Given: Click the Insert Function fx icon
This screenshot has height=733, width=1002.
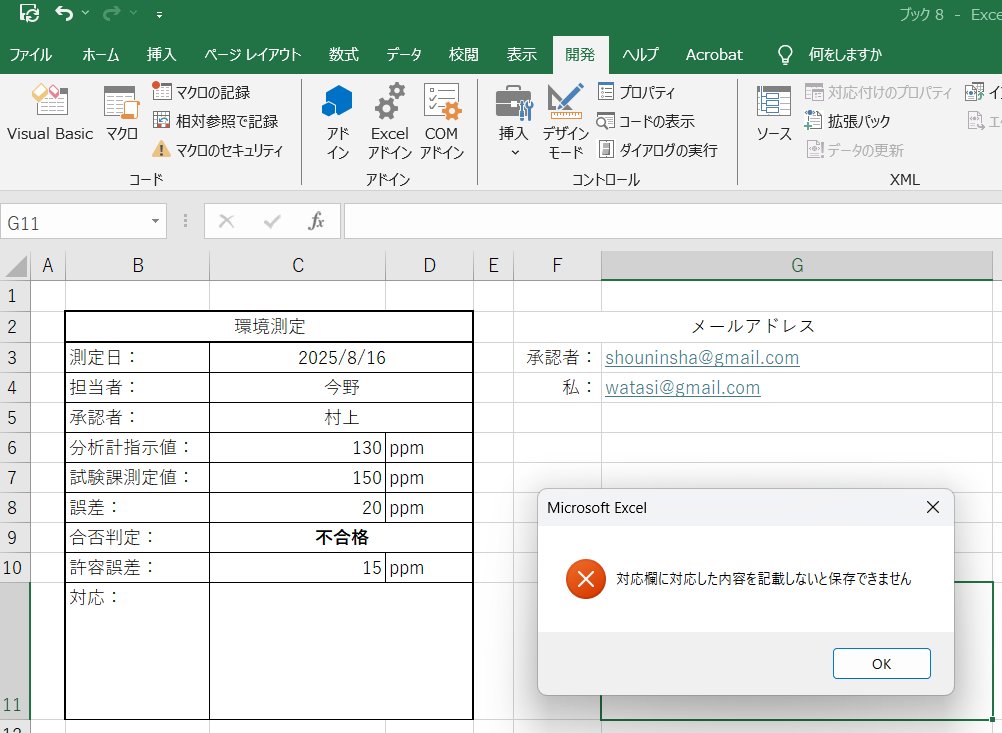Looking at the screenshot, I should pos(316,221).
